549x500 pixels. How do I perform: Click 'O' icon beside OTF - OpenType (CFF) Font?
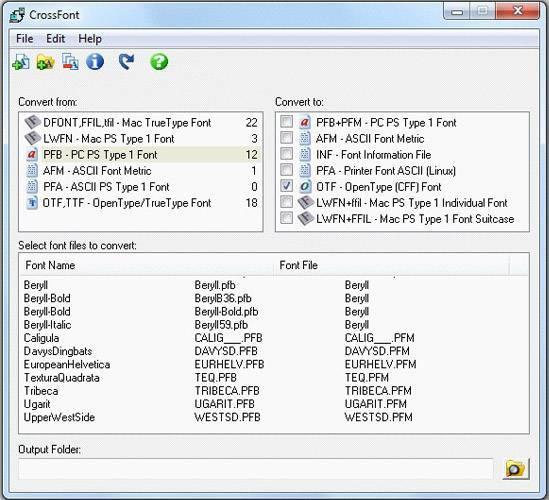pos(305,187)
